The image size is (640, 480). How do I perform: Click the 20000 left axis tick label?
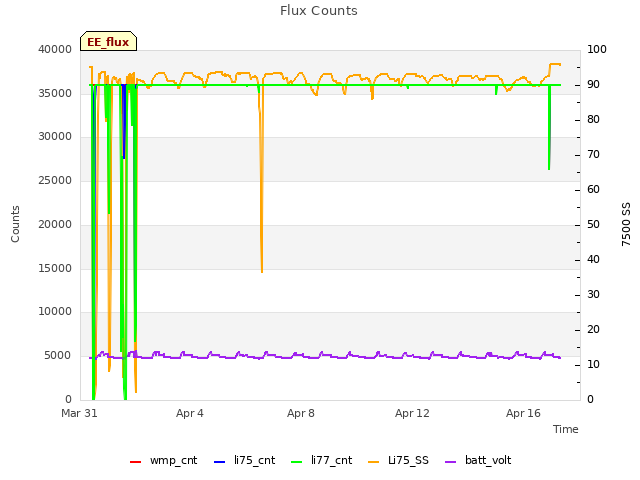coord(55,224)
